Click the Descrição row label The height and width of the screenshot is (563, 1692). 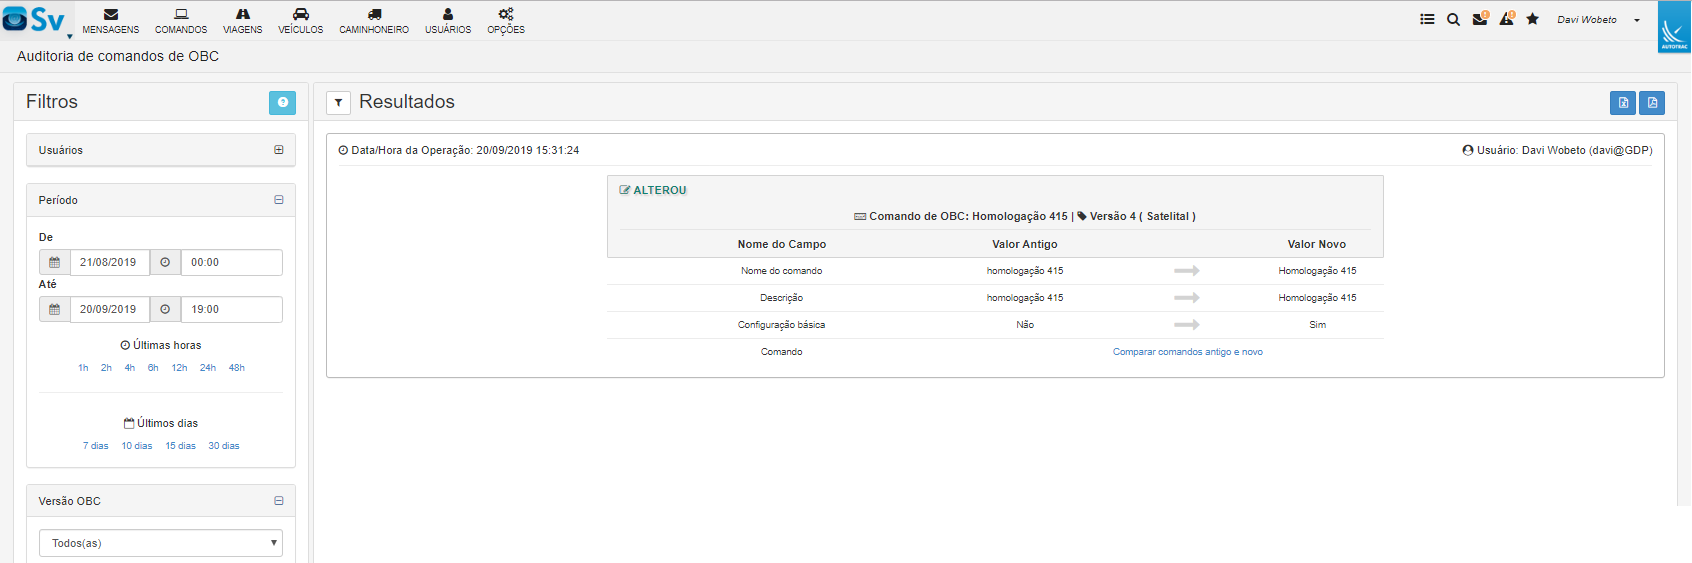[782, 298]
